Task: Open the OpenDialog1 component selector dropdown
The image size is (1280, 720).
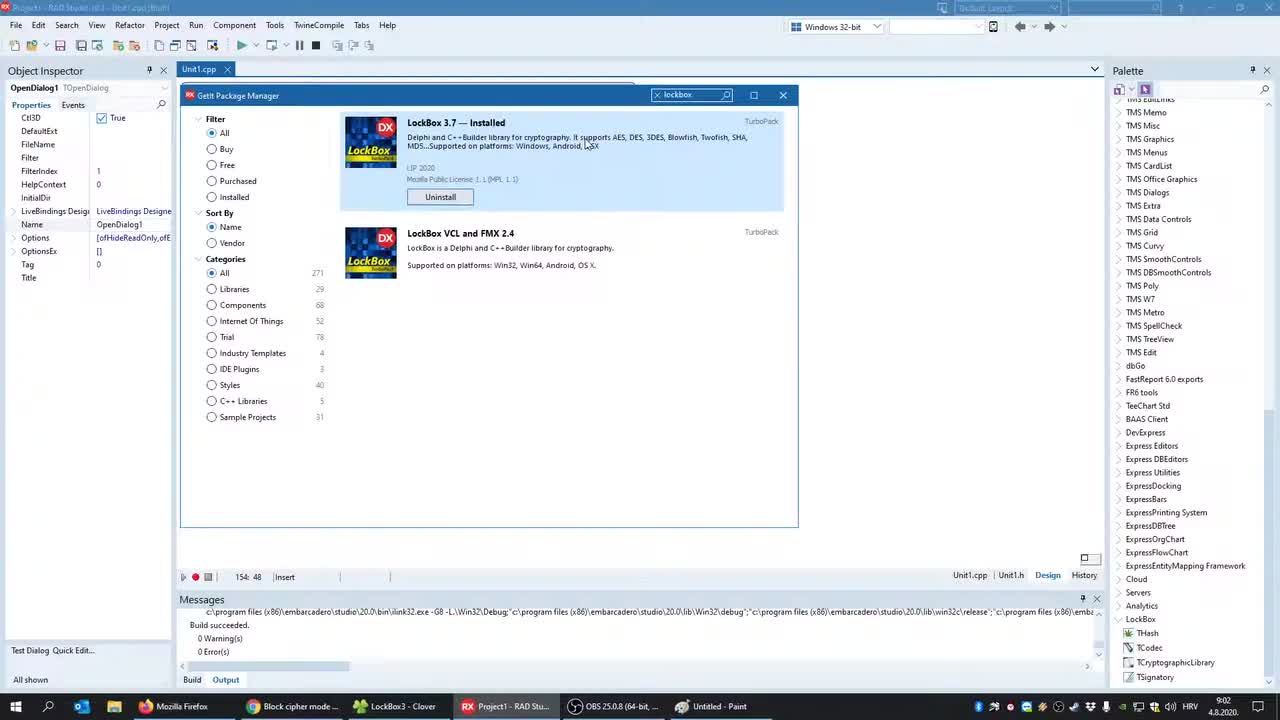Action: (x=164, y=88)
